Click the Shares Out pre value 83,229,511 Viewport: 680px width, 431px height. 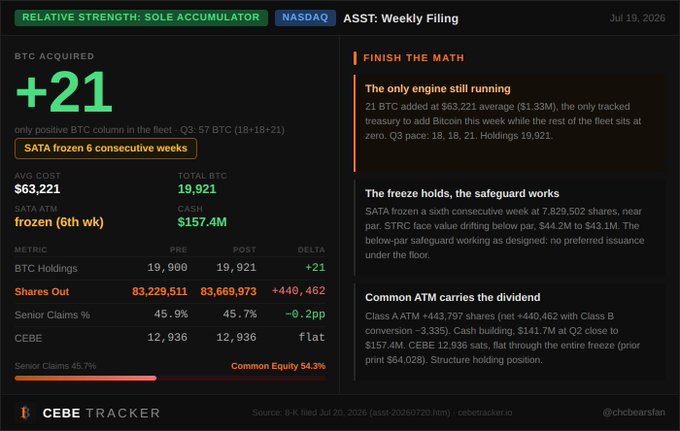click(x=160, y=291)
